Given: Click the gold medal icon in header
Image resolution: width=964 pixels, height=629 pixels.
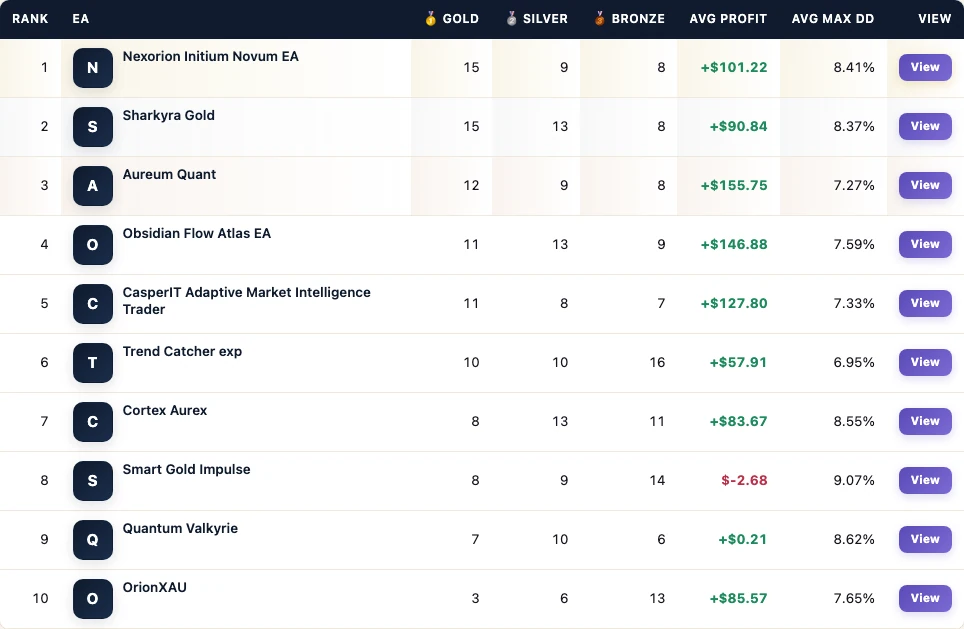Looking at the screenshot, I should click(x=430, y=18).
